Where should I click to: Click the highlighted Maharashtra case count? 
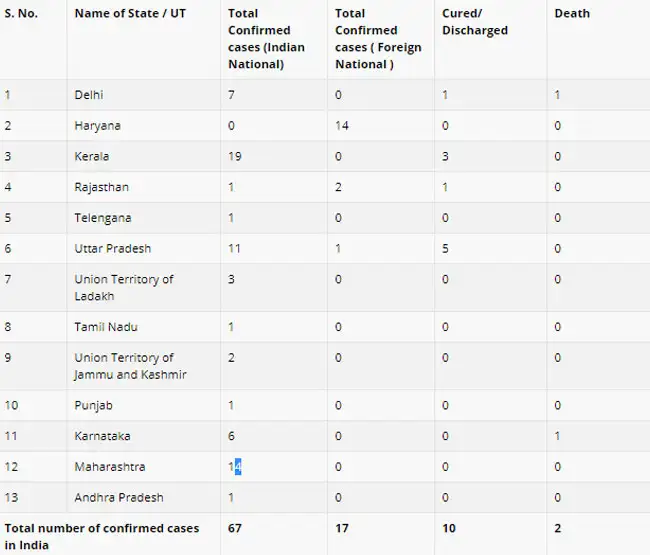(235, 467)
